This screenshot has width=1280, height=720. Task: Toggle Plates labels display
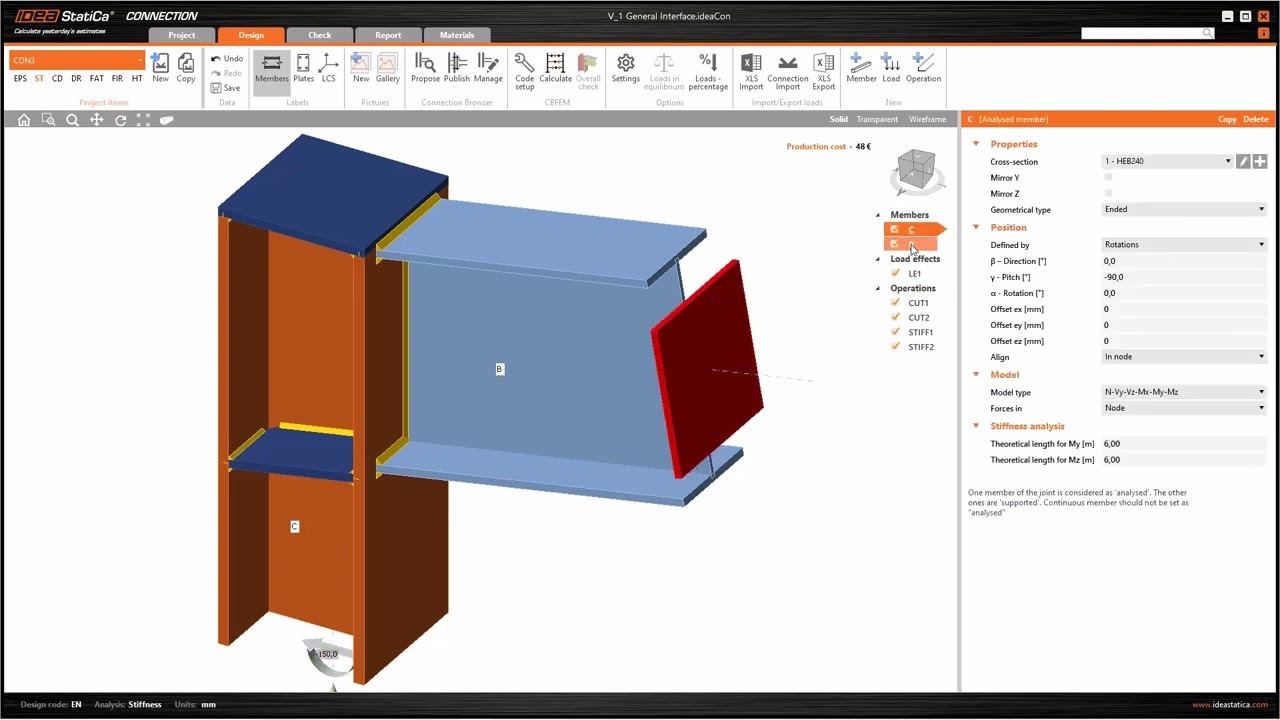[x=303, y=68]
